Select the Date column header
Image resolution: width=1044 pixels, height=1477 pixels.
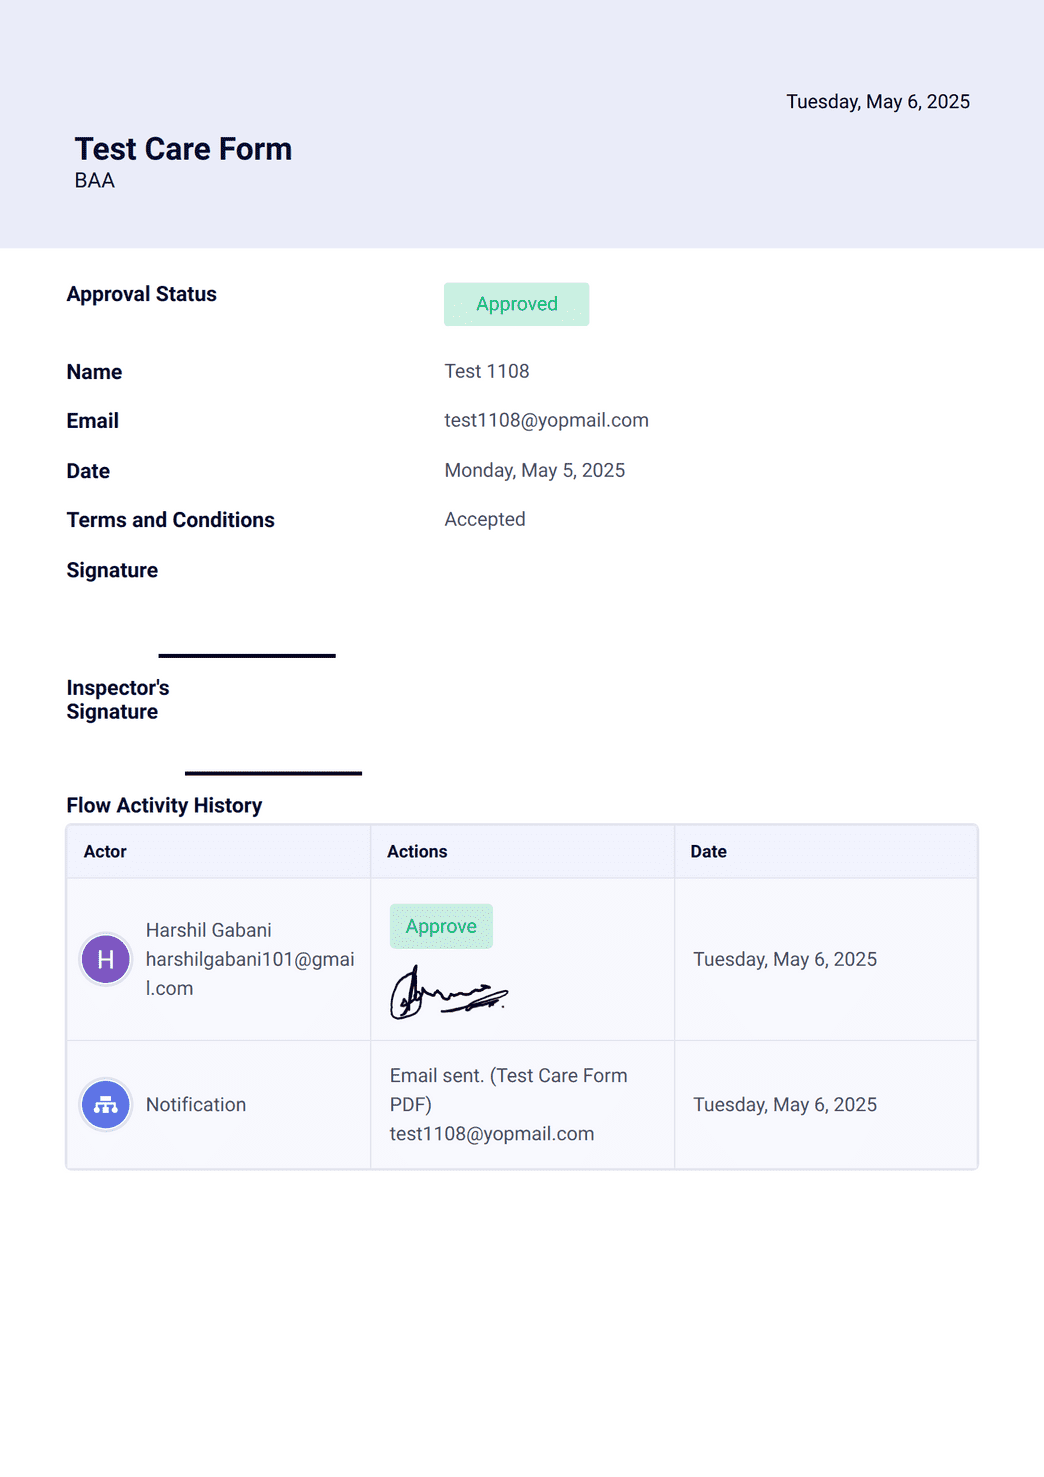[x=708, y=852]
